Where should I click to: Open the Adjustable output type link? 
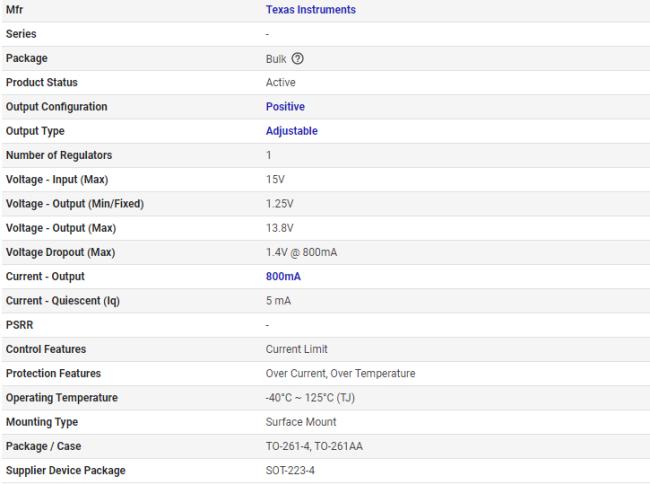click(x=291, y=131)
